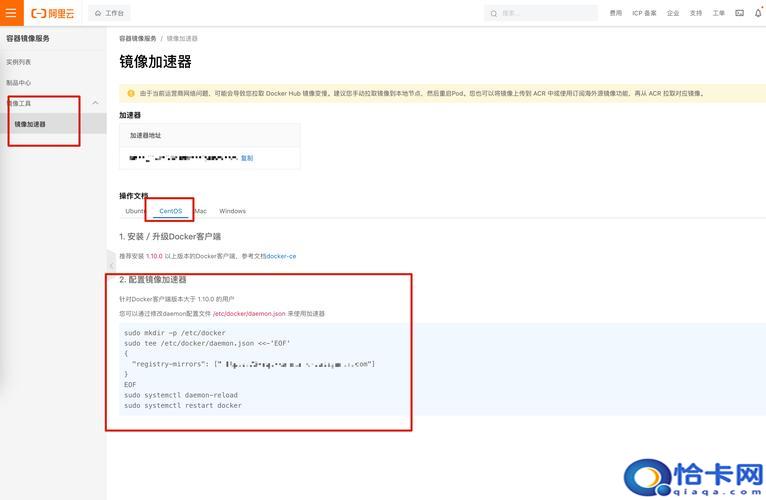Click the 容器镜像服务 breadcrumb link

(x=138, y=38)
